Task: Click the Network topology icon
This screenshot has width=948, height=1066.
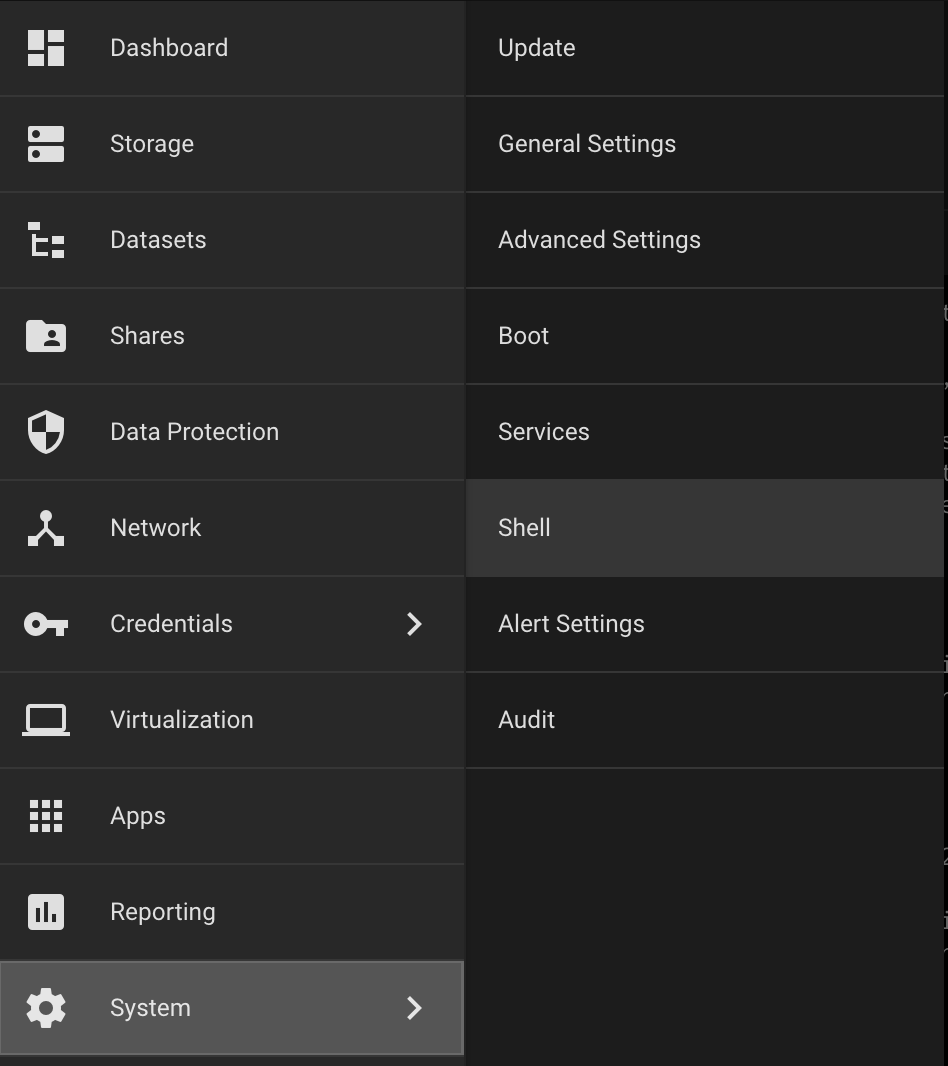Action: pos(46,528)
